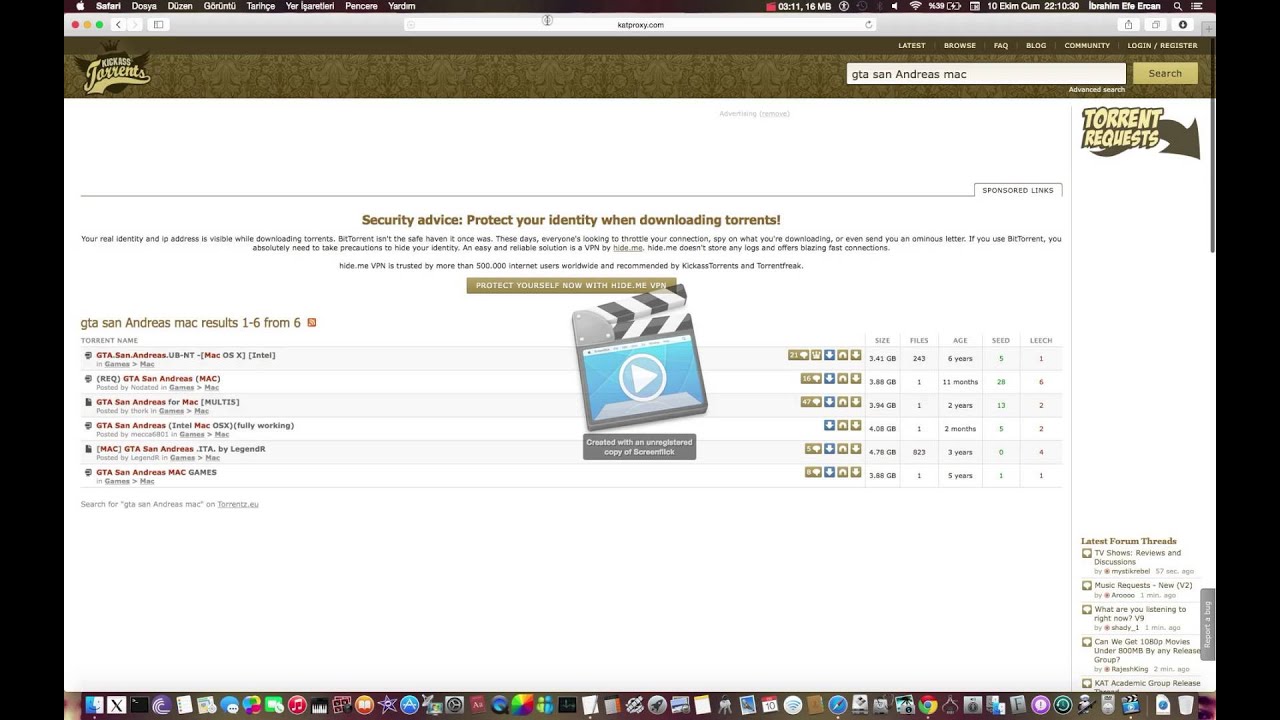
Task: Go to LATEST in the site navigation
Action: [x=912, y=45]
